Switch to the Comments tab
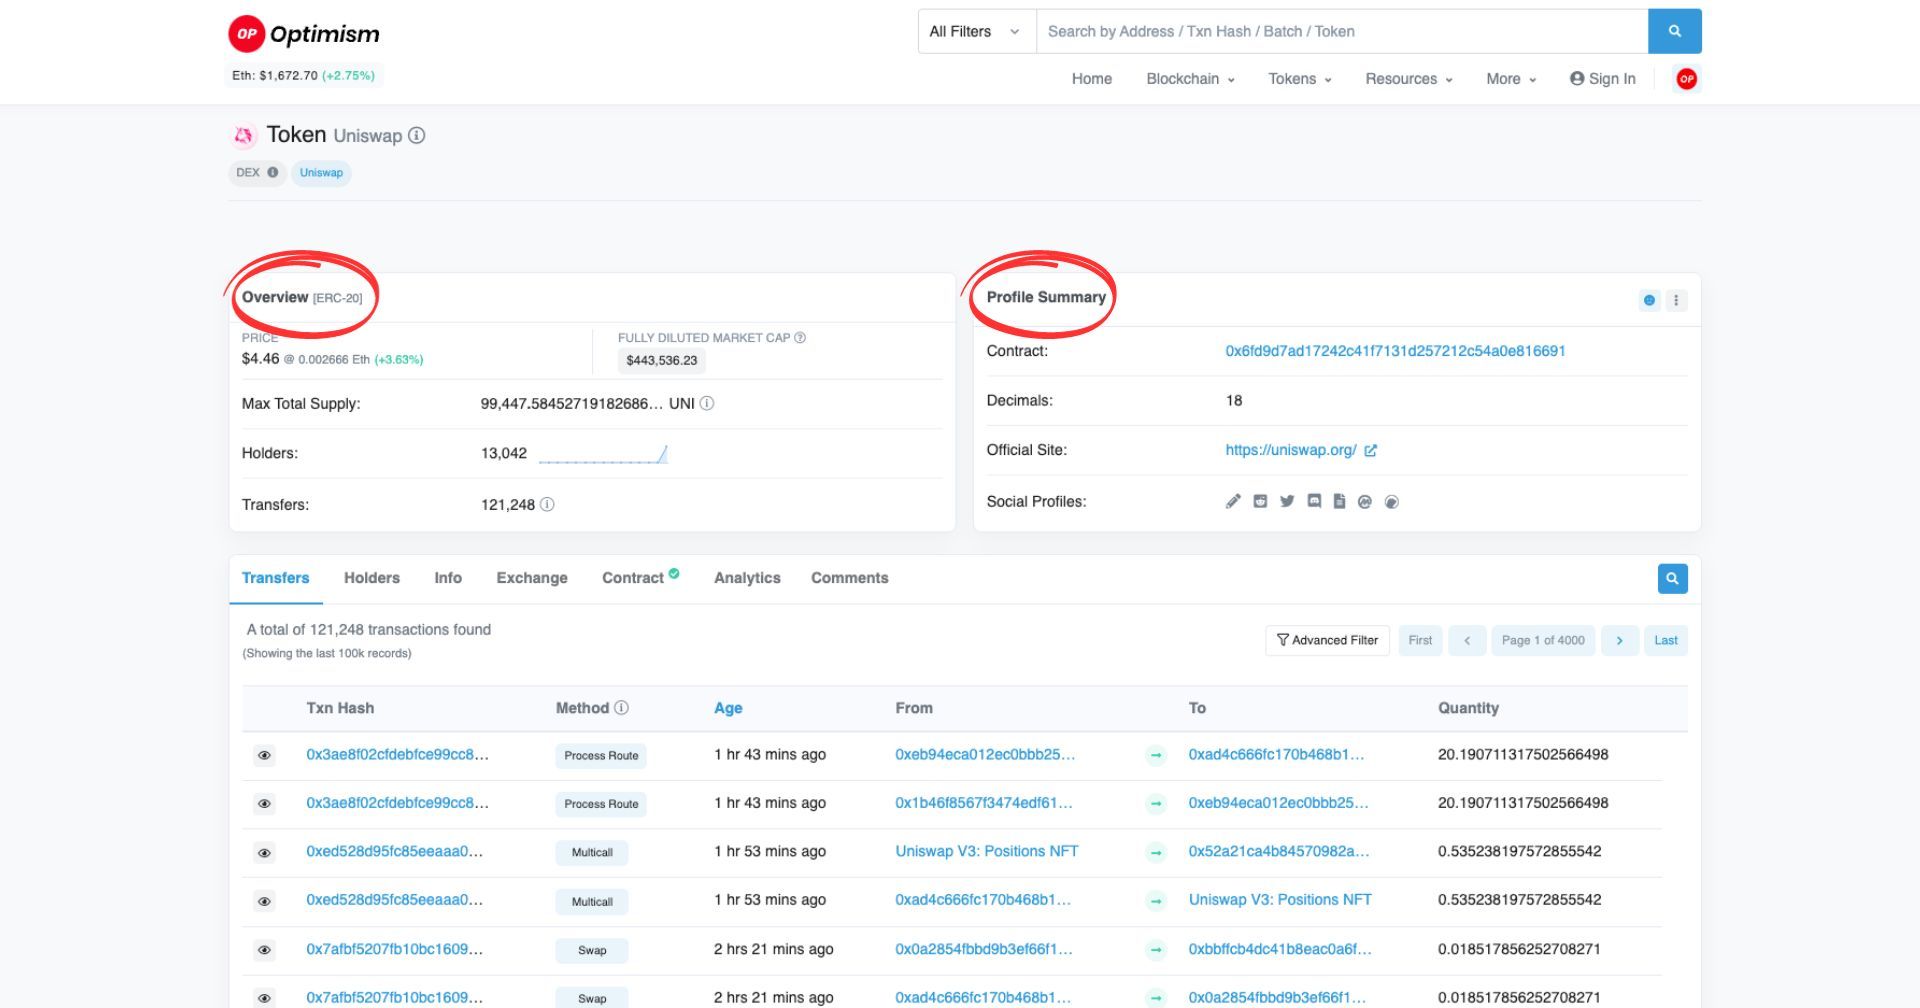The image size is (1920, 1008). (850, 578)
